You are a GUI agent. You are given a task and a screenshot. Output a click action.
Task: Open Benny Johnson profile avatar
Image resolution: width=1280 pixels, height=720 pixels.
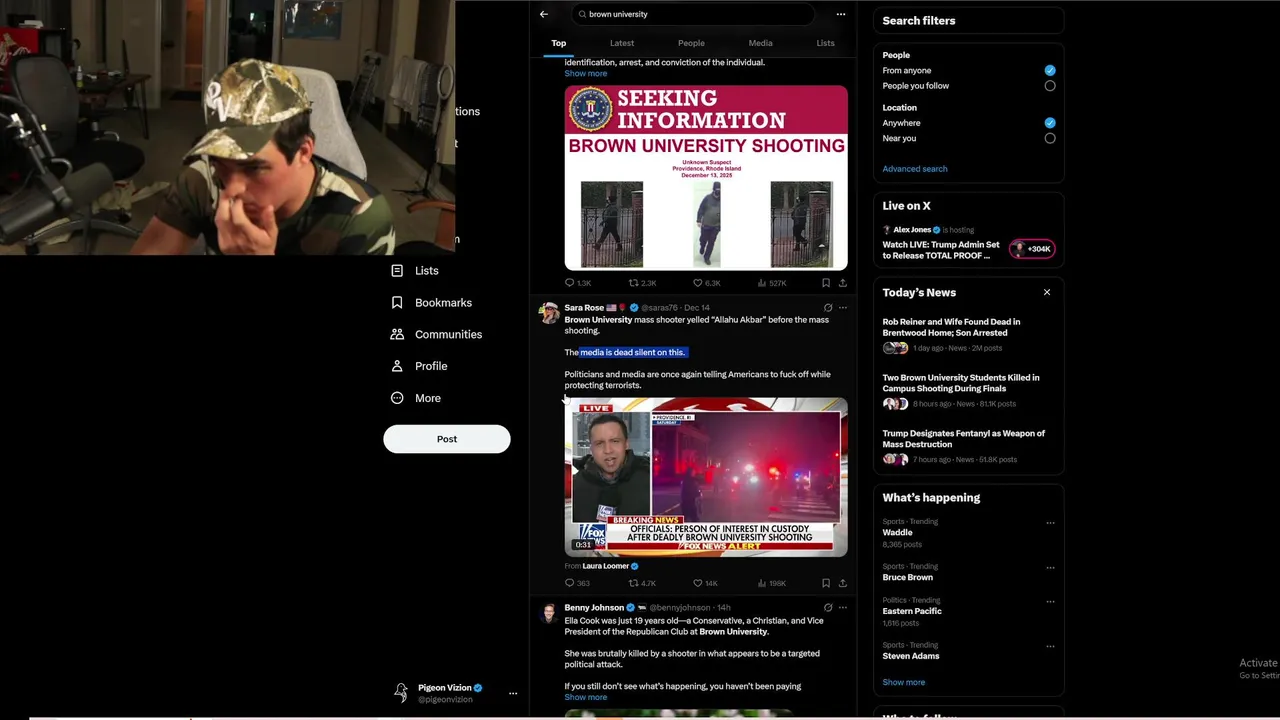[548, 613]
